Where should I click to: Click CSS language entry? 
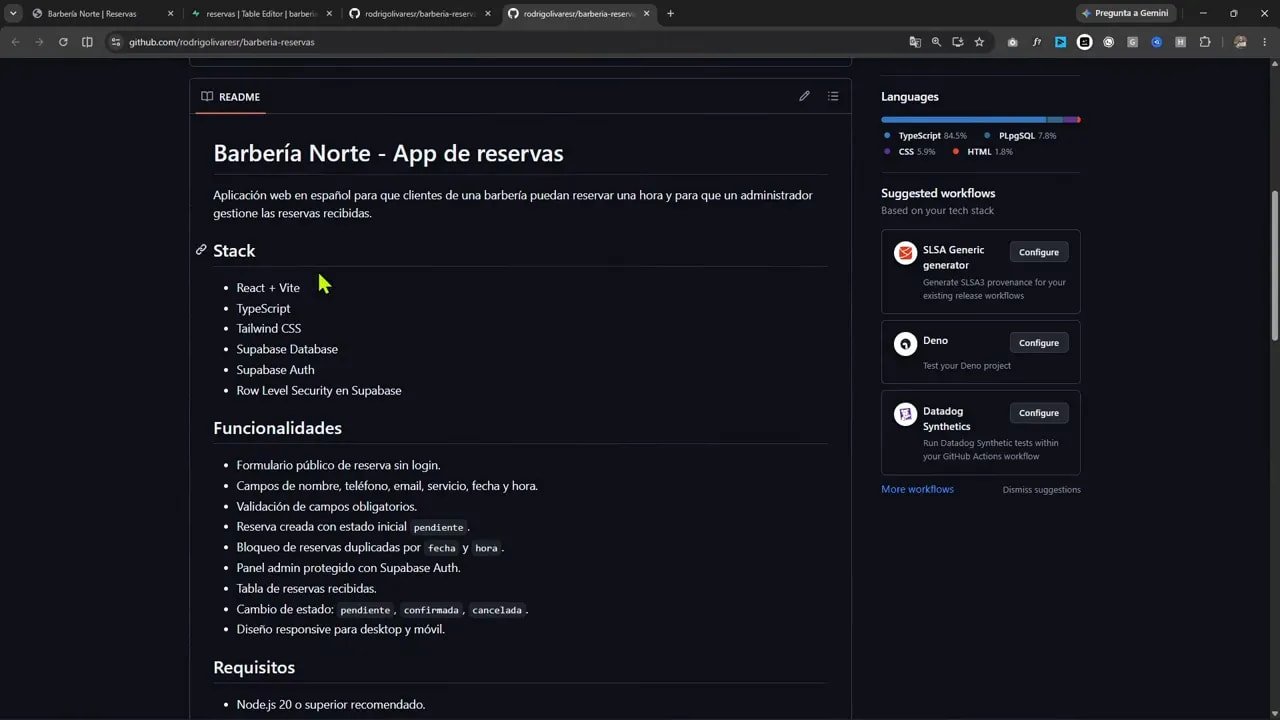909,152
